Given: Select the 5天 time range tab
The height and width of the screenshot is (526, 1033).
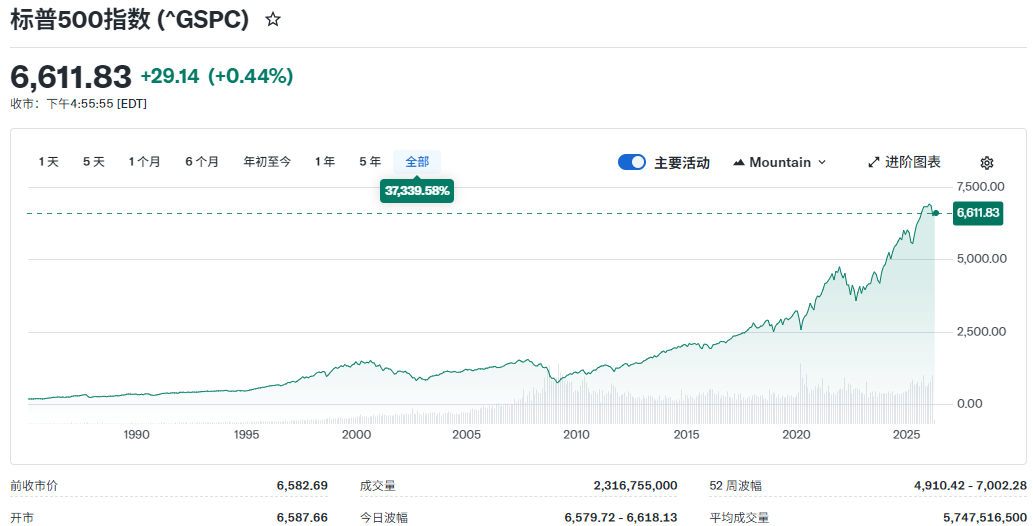Looking at the screenshot, I should tap(94, 161).
